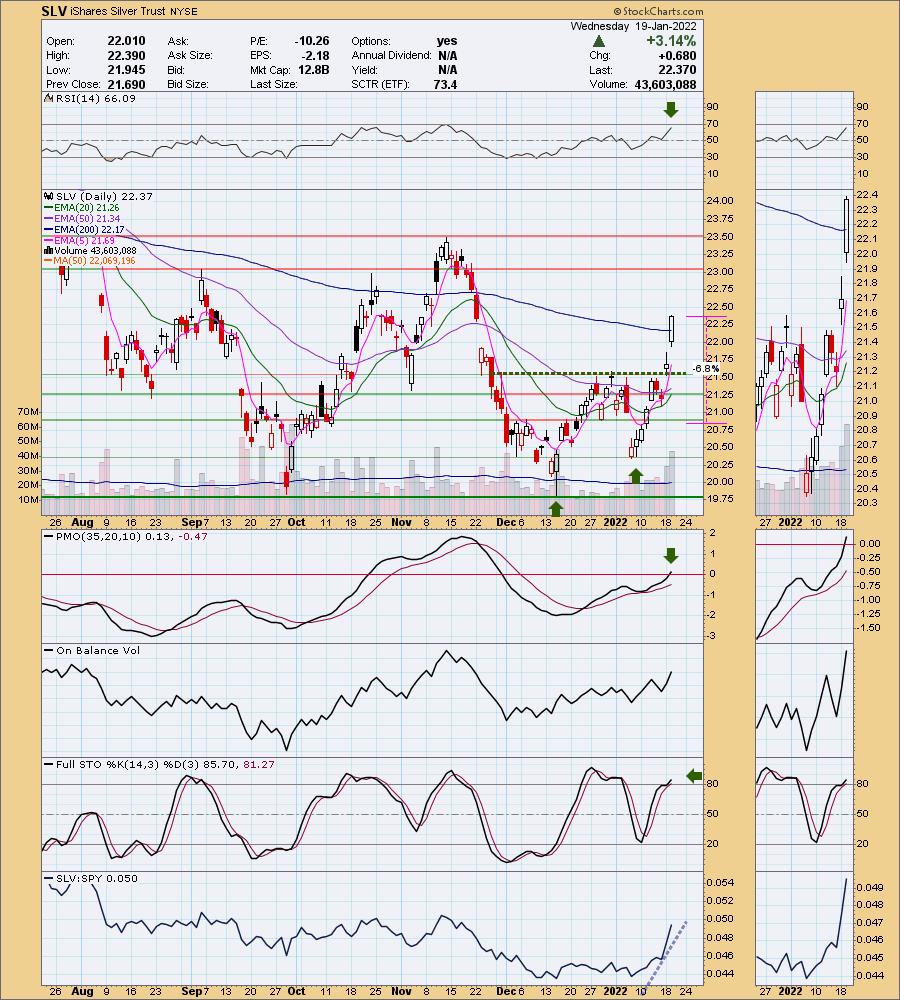Screen dimensions: 900x1000
Task: Click the 70M volume axis label
Action: [29, 412]
